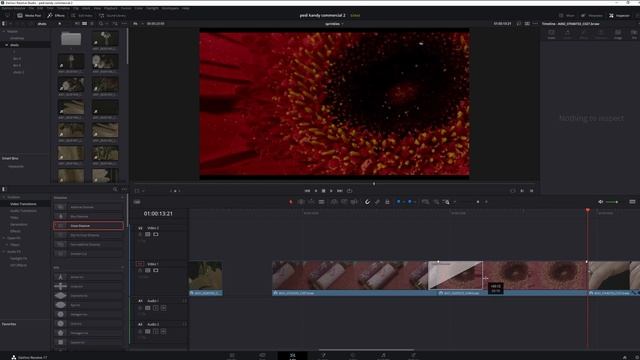Image resolution: width=640 pixels, height=360 pixels.
Task: Open the Metadata panel button
Action: [592, 16]
